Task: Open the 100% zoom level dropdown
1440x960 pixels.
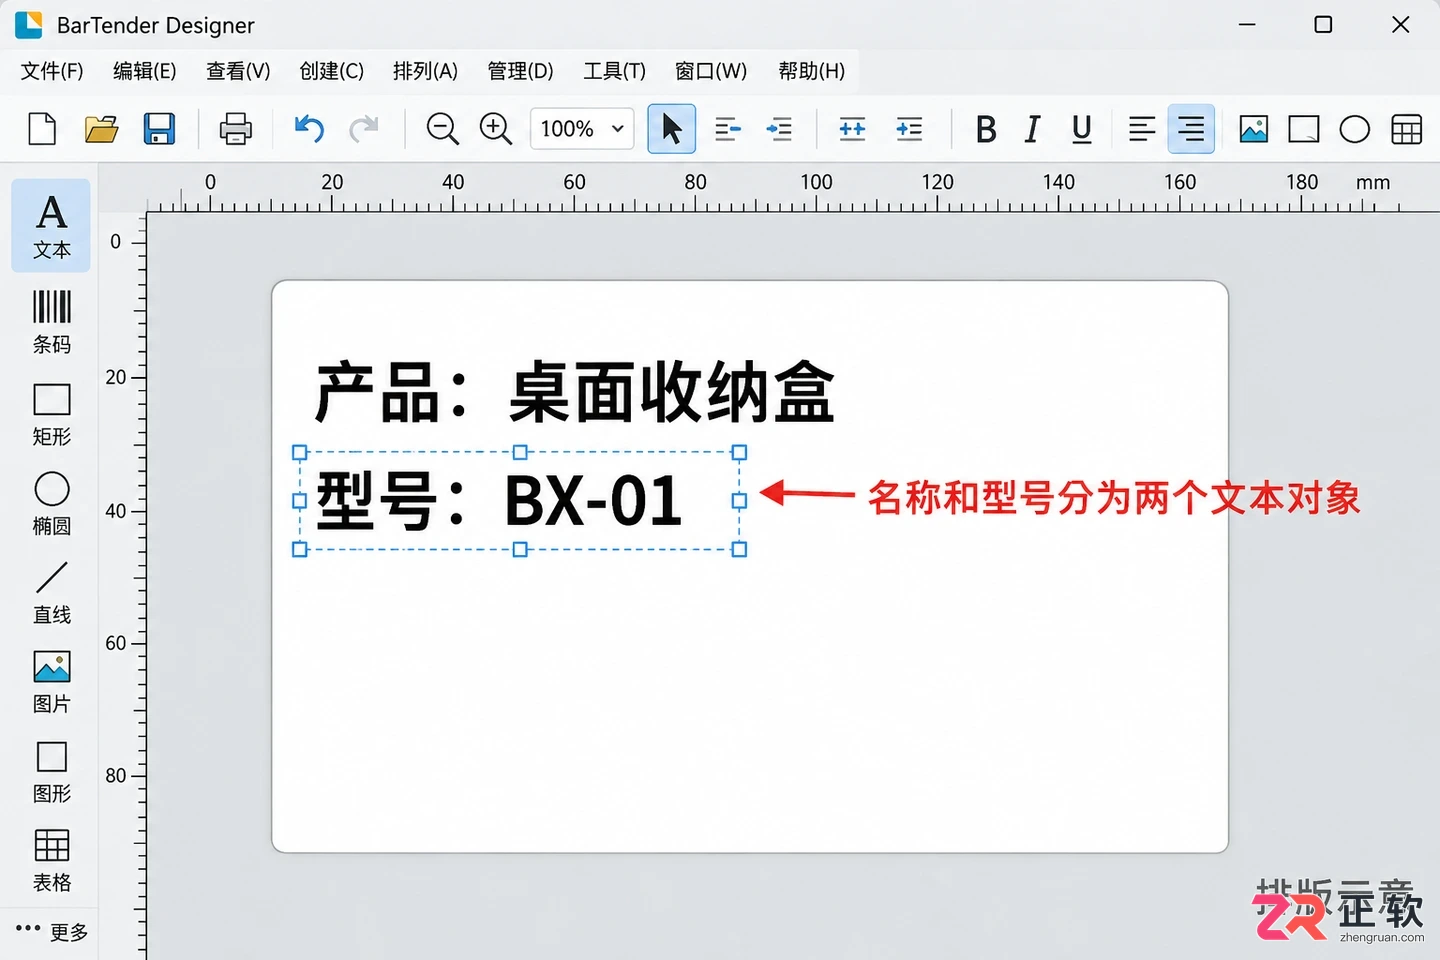Action: tap(582, 129)
